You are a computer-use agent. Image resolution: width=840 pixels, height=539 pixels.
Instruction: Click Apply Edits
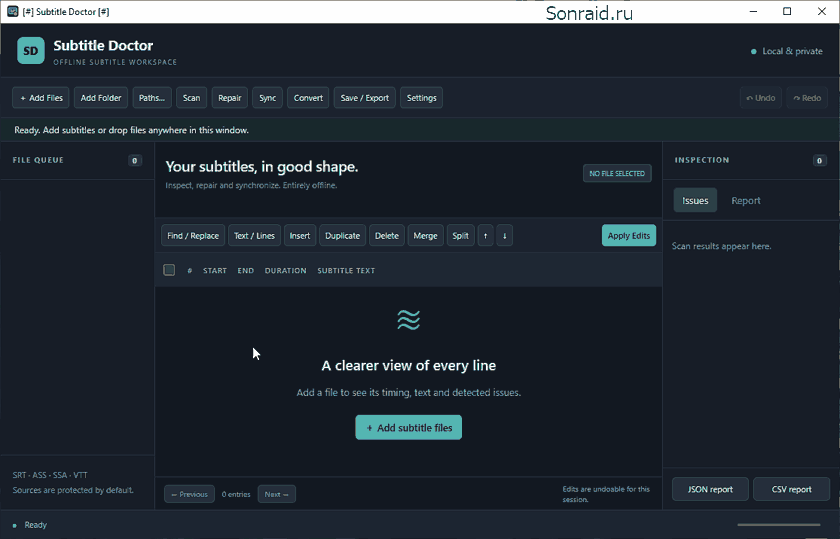pyautogui.click(x=628, y=236)
